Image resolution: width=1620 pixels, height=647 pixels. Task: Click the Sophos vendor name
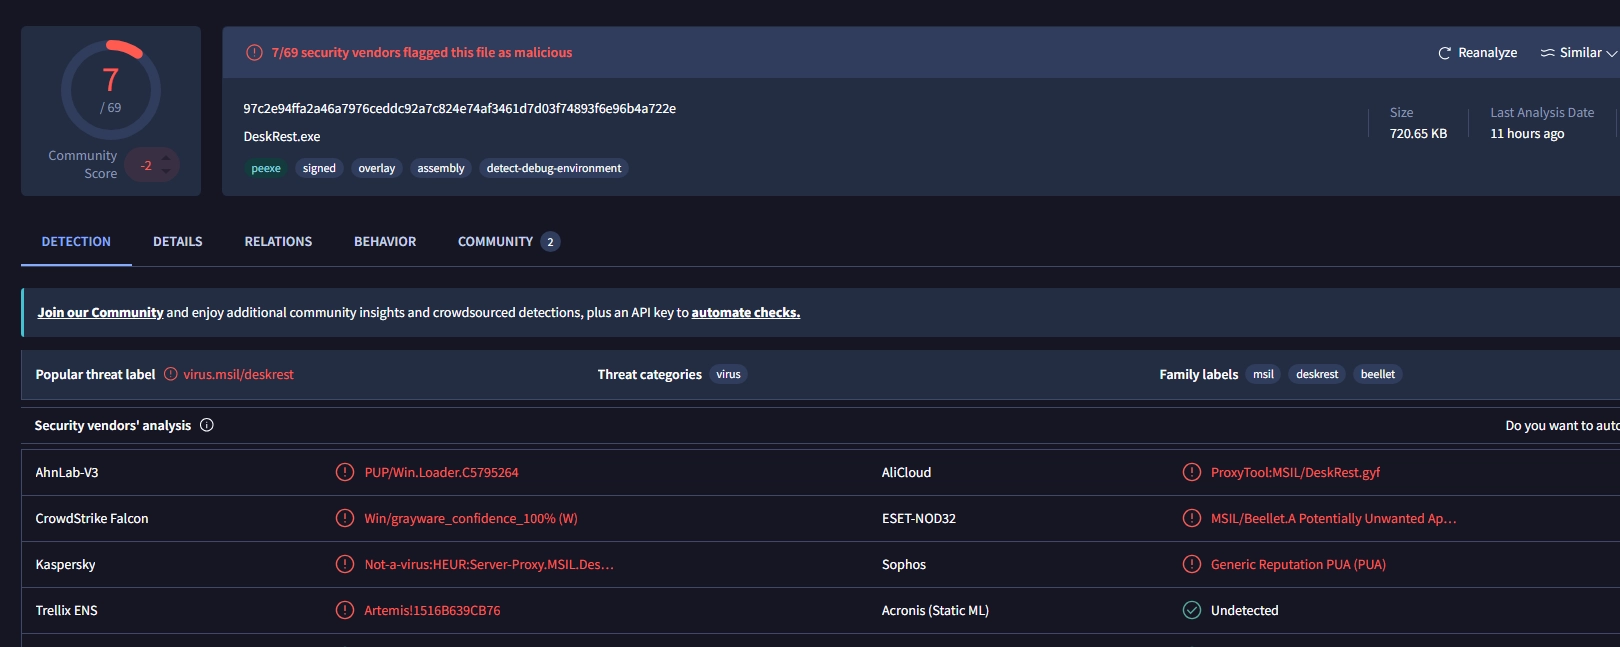click(x=904, y=564)
